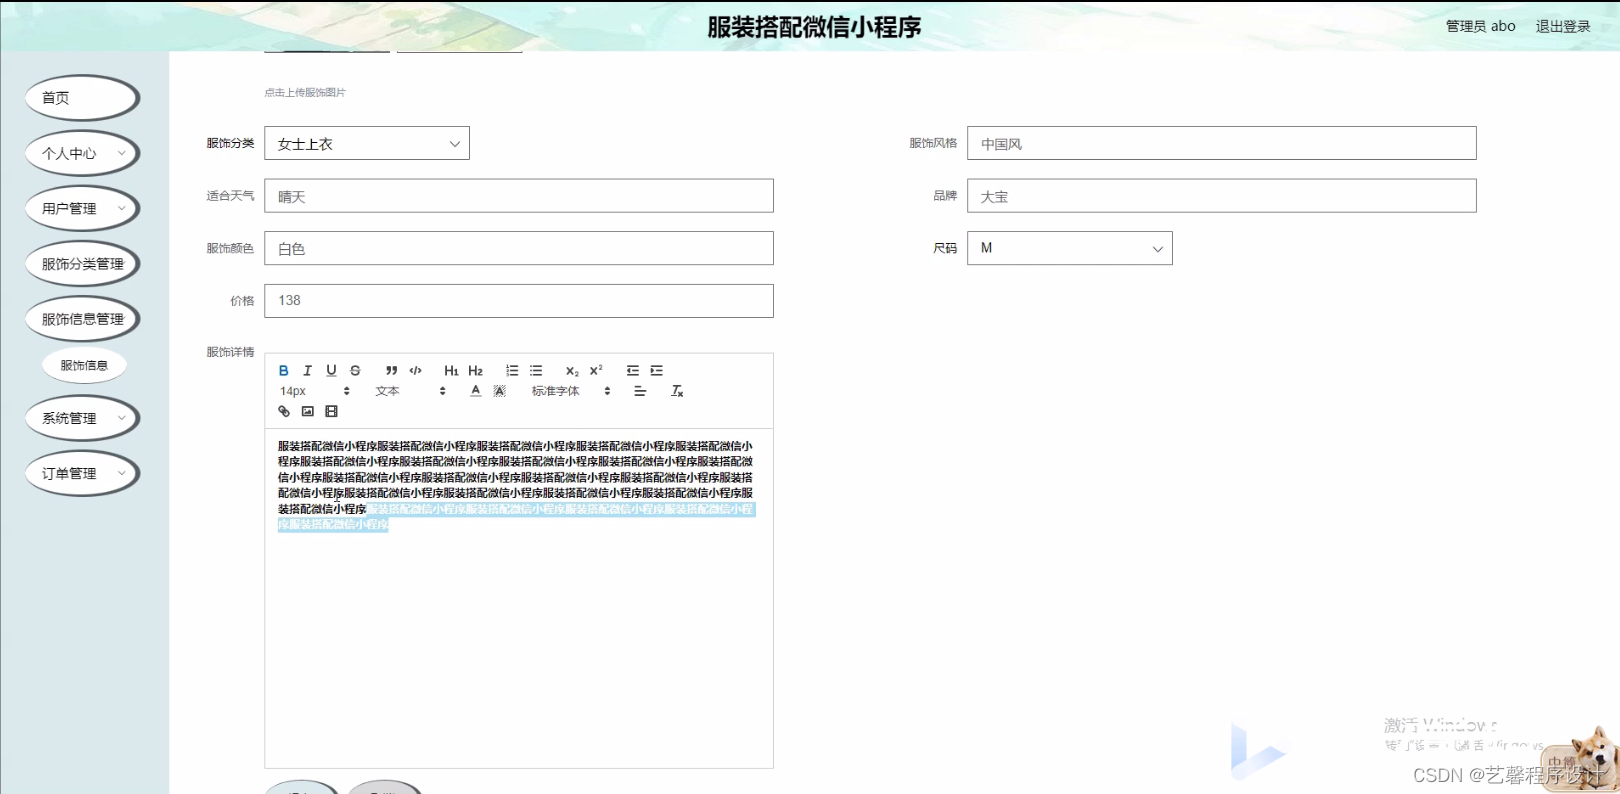The height and width of the screenshot is (794, 1620).
Task: Decrease indent in editor
Action: (x=633, y=371)
